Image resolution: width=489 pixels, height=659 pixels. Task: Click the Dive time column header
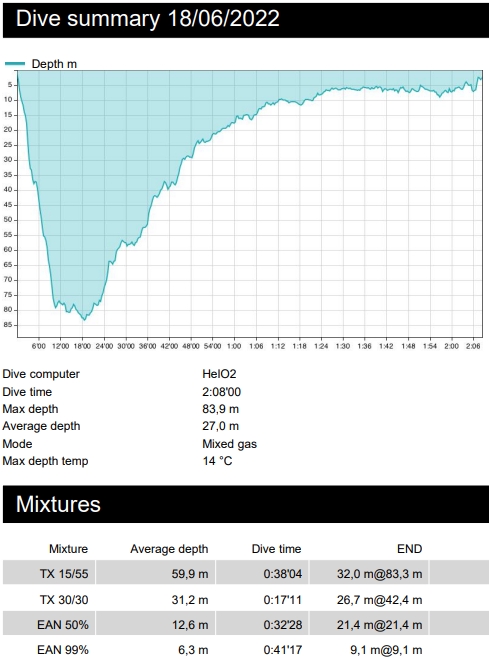tap(276, 549)
